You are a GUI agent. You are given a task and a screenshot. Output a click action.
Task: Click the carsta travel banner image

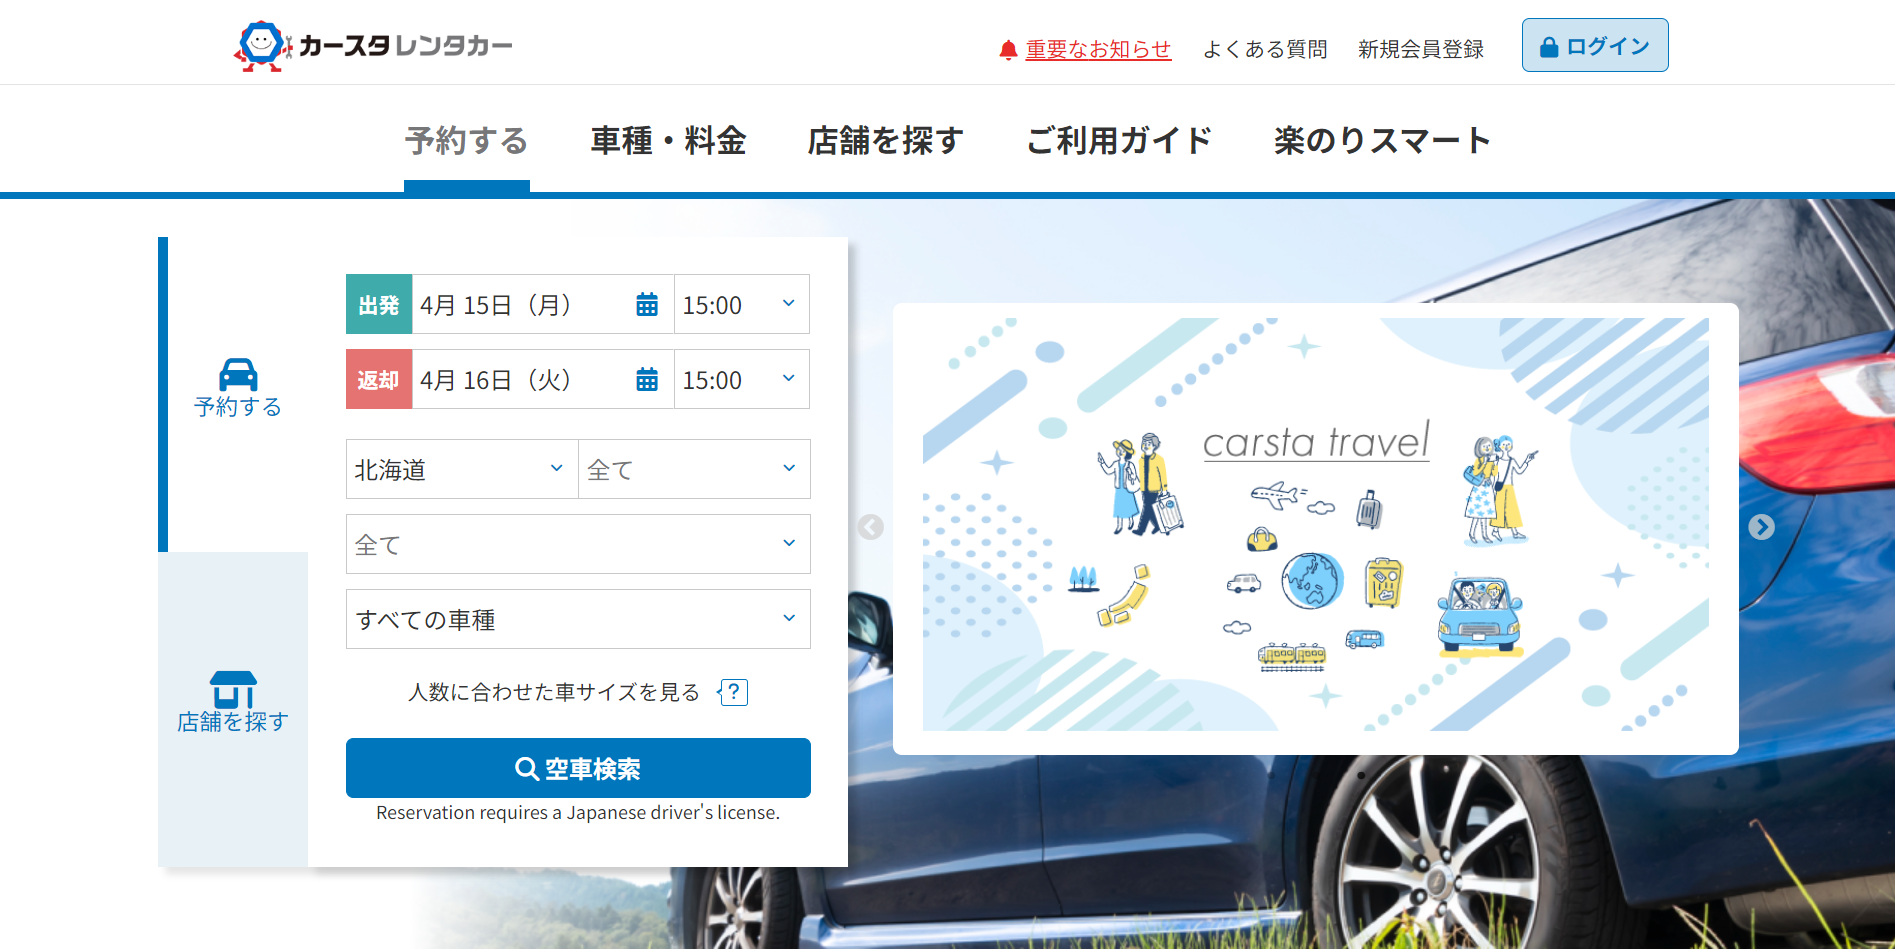point(1315,527)
